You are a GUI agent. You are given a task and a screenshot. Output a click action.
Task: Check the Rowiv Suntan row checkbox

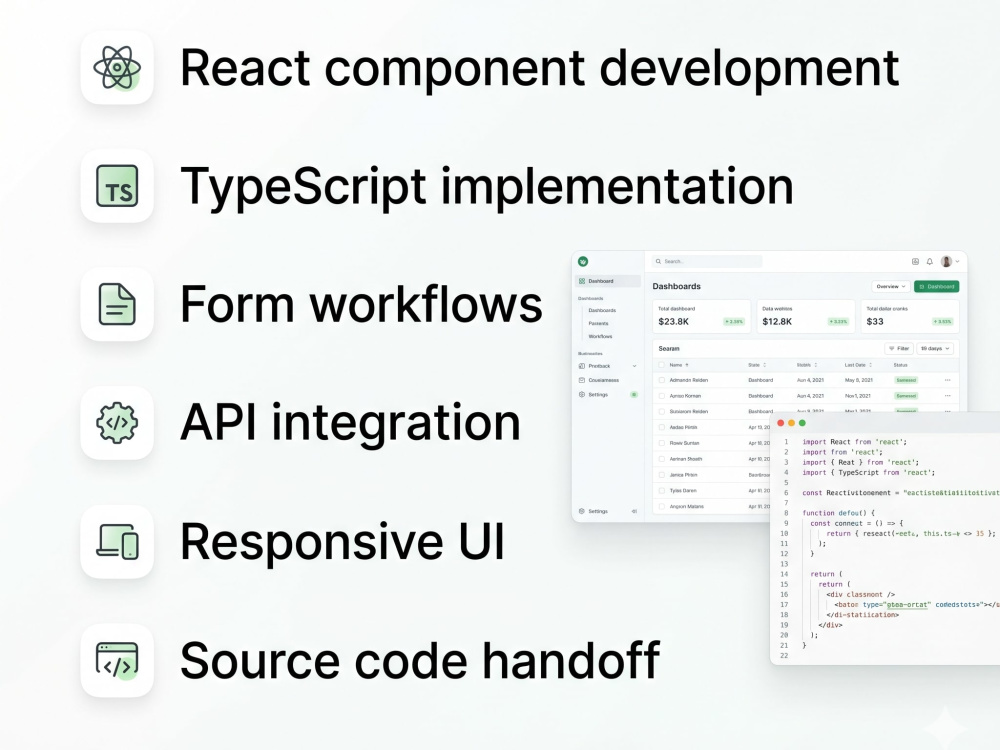click(x=661, y=443)
